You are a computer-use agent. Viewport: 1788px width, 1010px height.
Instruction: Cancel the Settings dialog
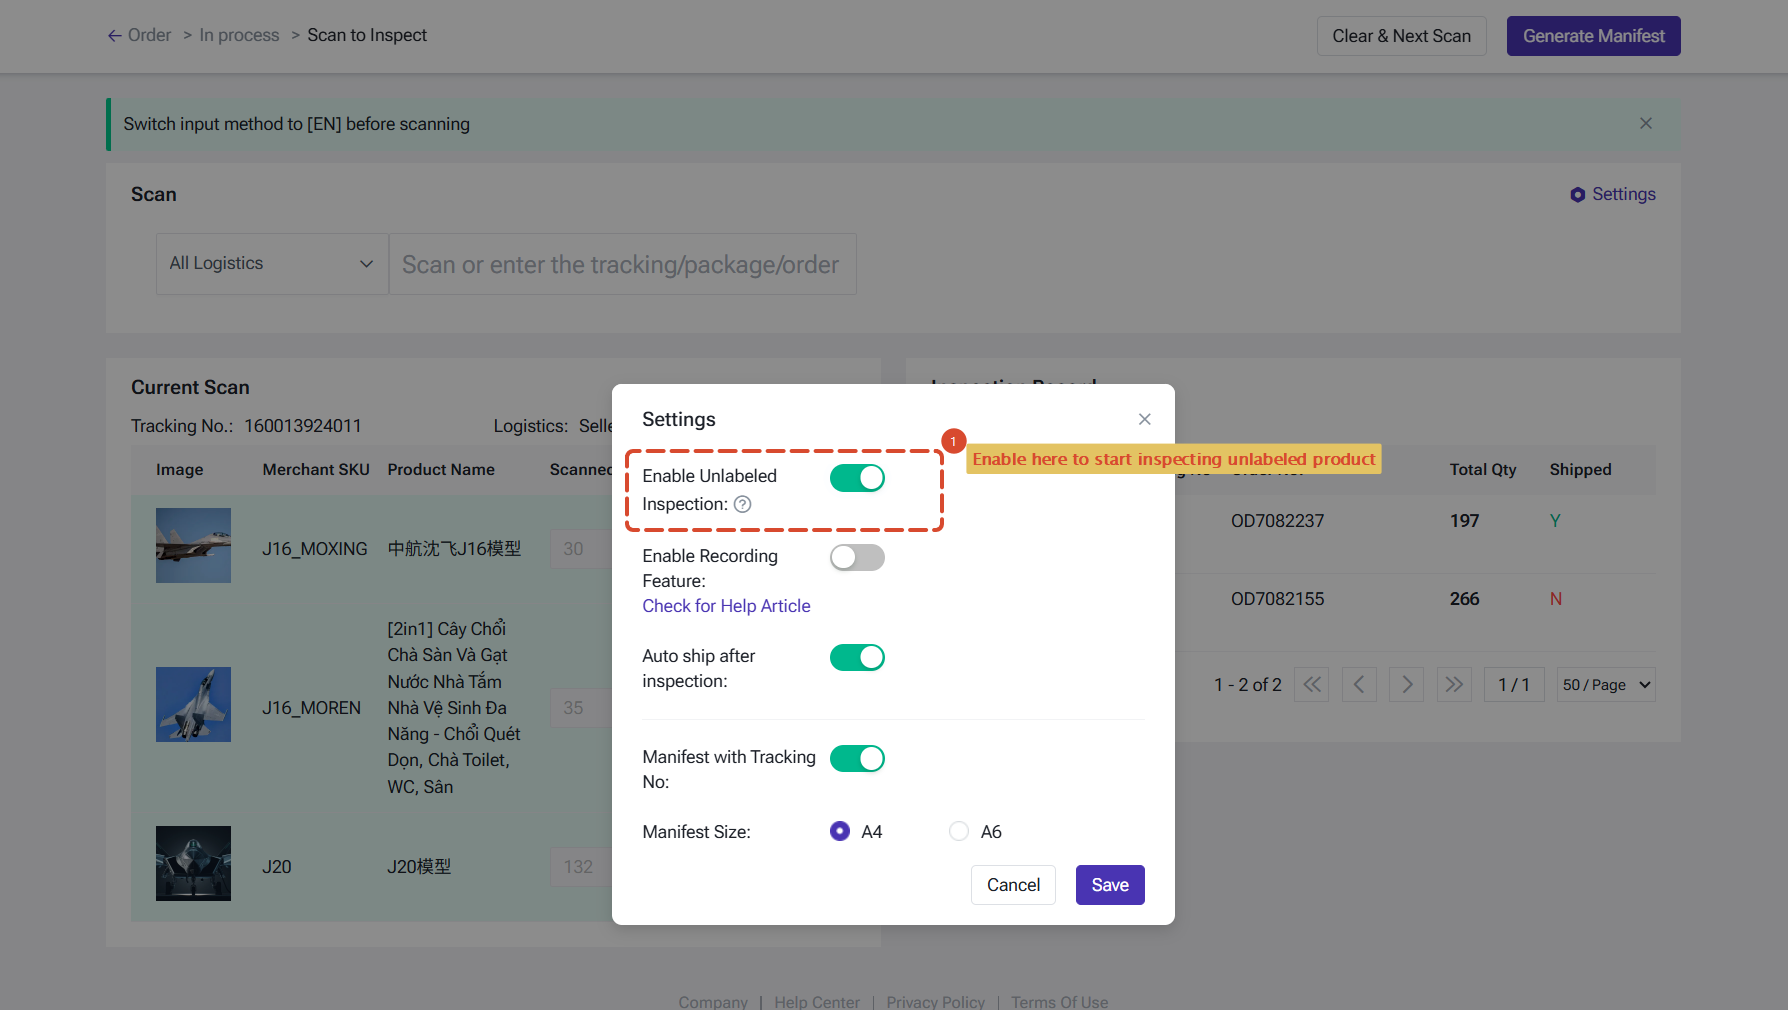[x=1013, y=885]
